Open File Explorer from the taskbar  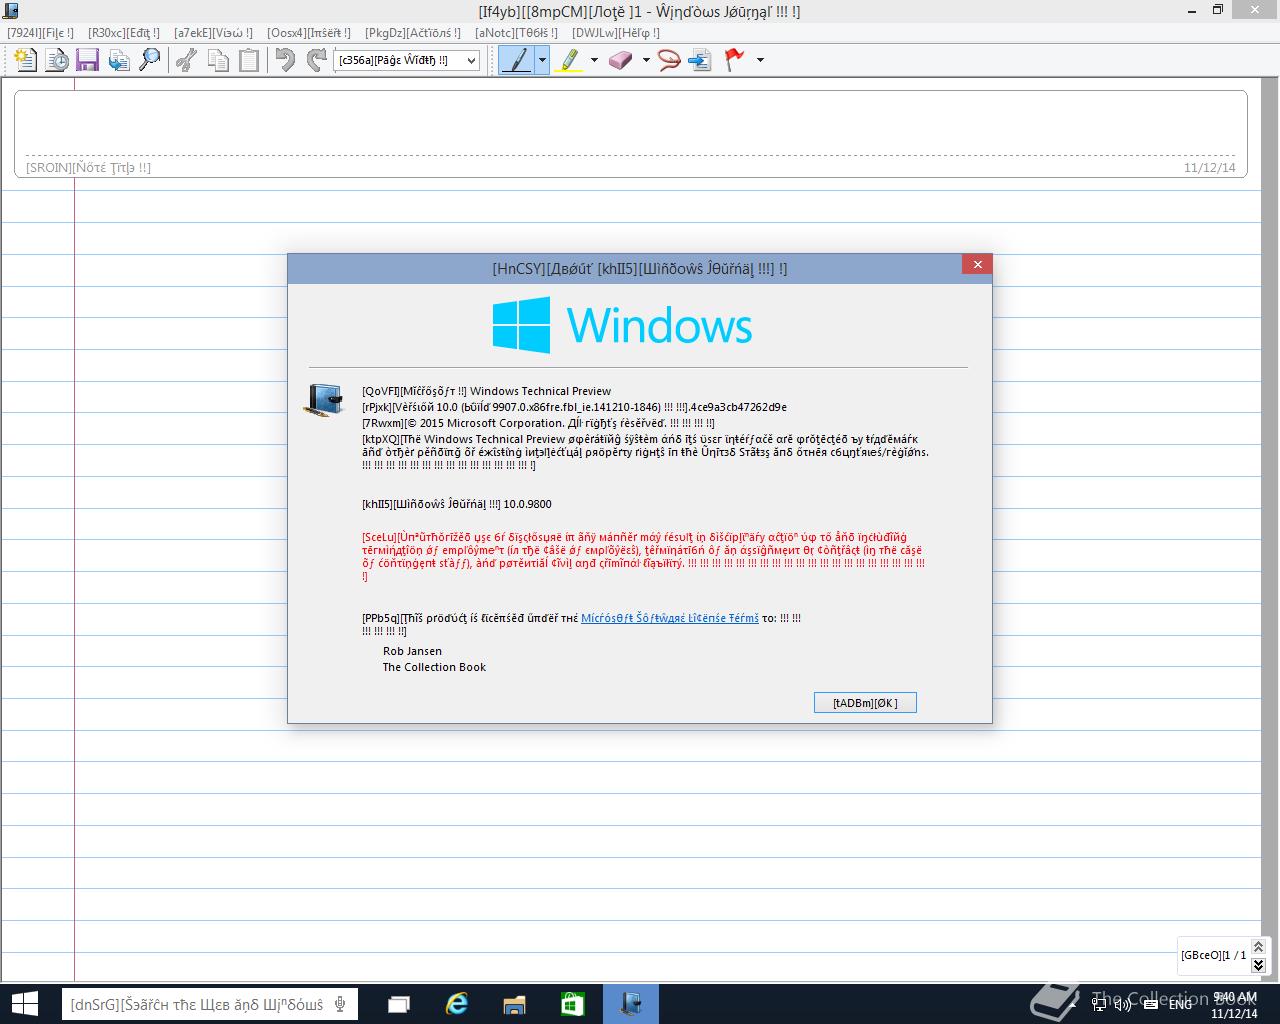click(515, 1004)
